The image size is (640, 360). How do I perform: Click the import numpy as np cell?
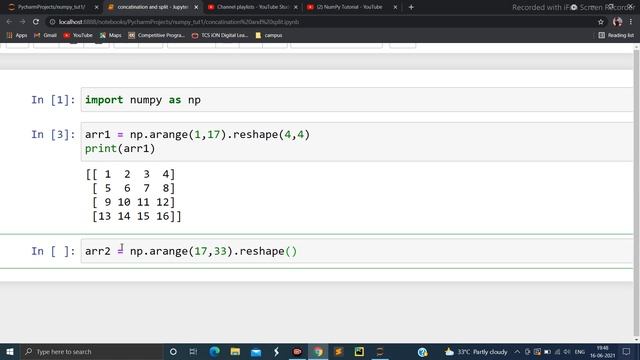click(357, 100)
